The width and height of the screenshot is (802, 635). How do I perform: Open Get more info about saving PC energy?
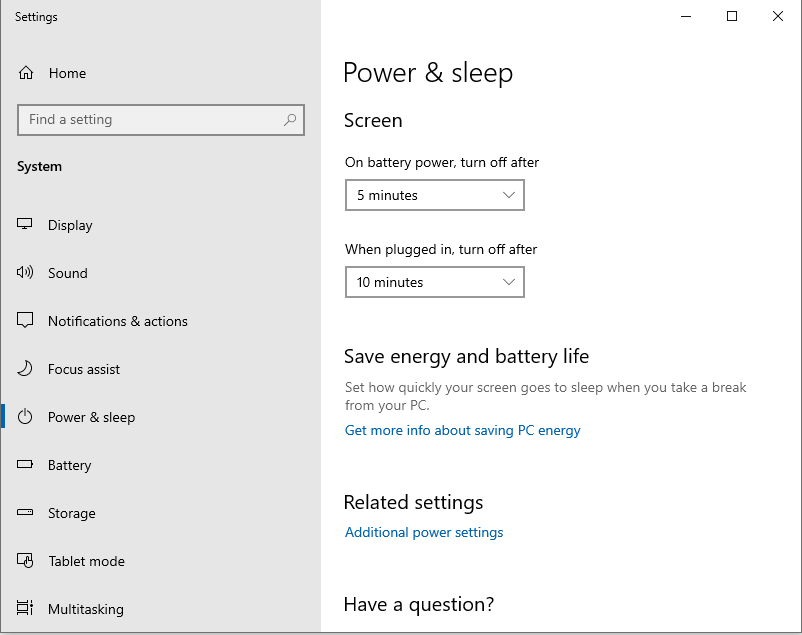pos(462,430)
